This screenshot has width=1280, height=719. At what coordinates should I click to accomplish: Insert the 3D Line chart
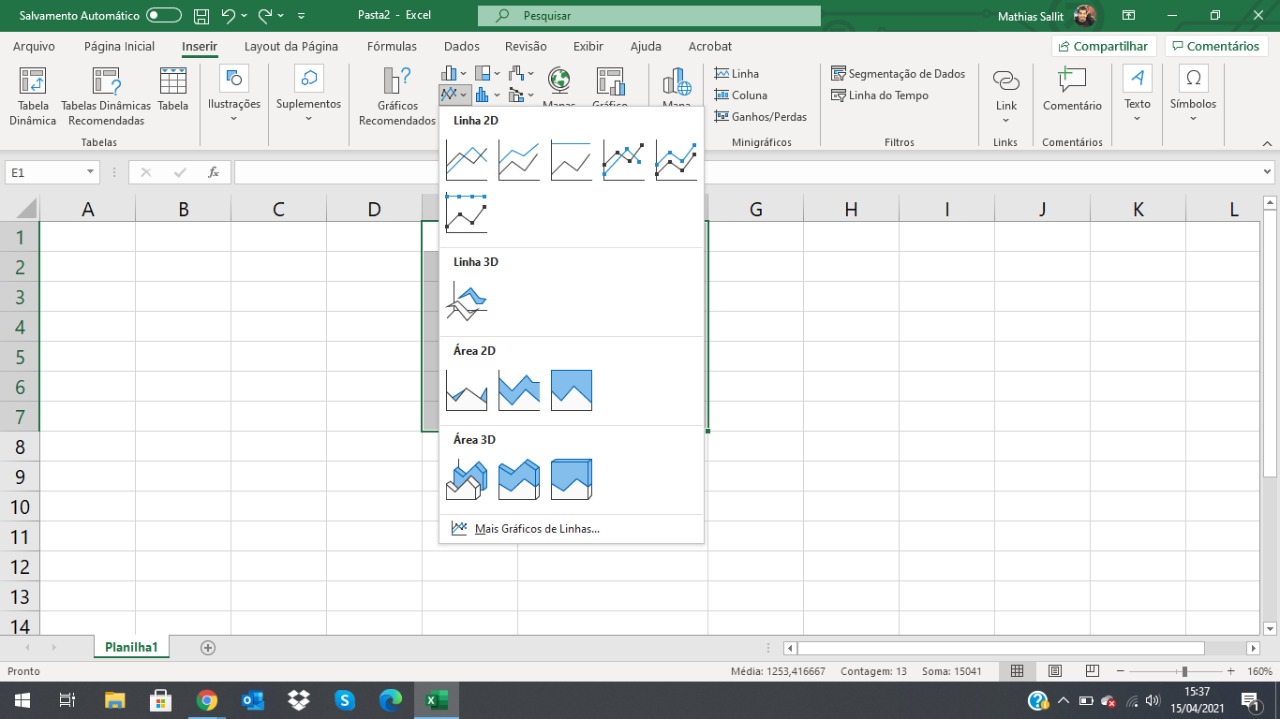466,301
